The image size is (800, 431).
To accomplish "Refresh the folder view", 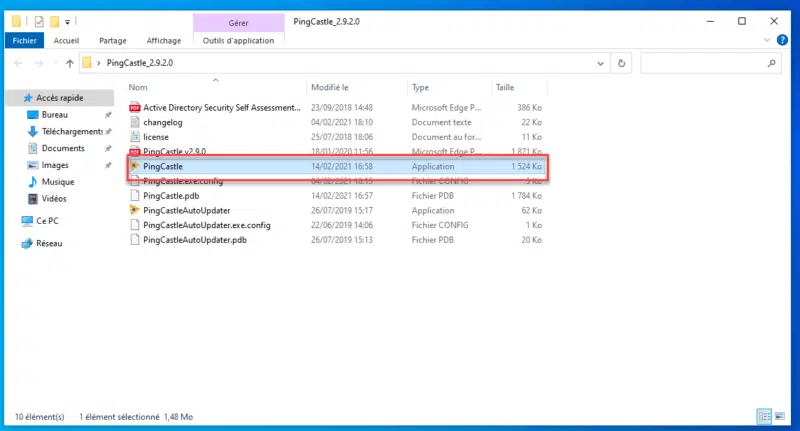I will pos(621,63).
